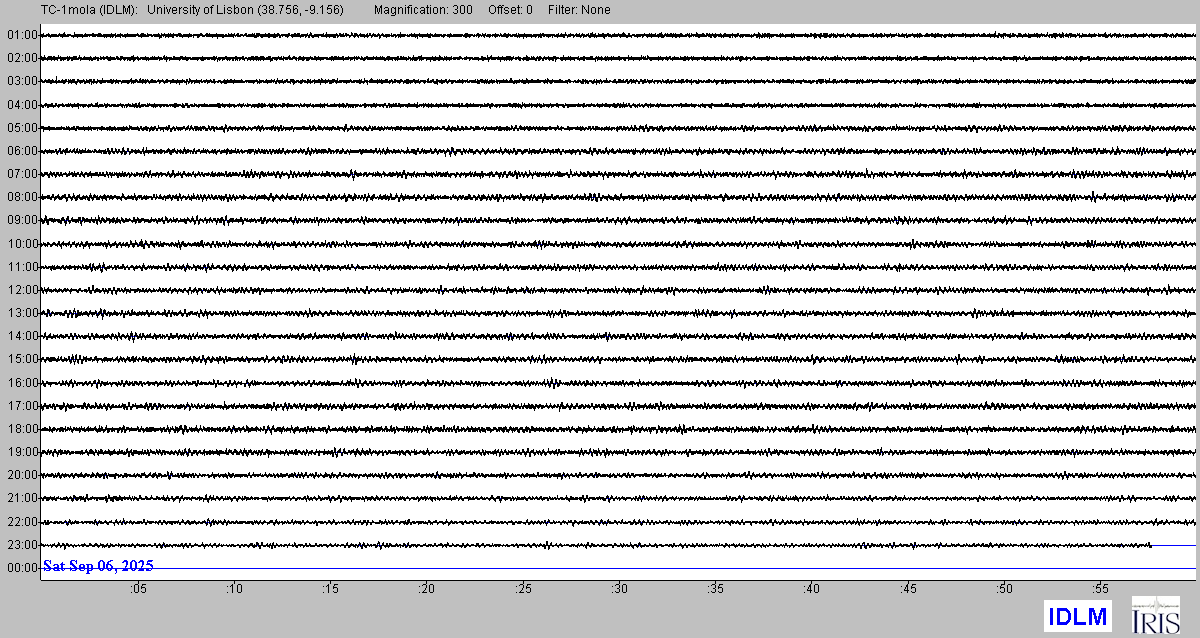
Task: Select the 01:00 hour trace label
Action: pos(22,35)
